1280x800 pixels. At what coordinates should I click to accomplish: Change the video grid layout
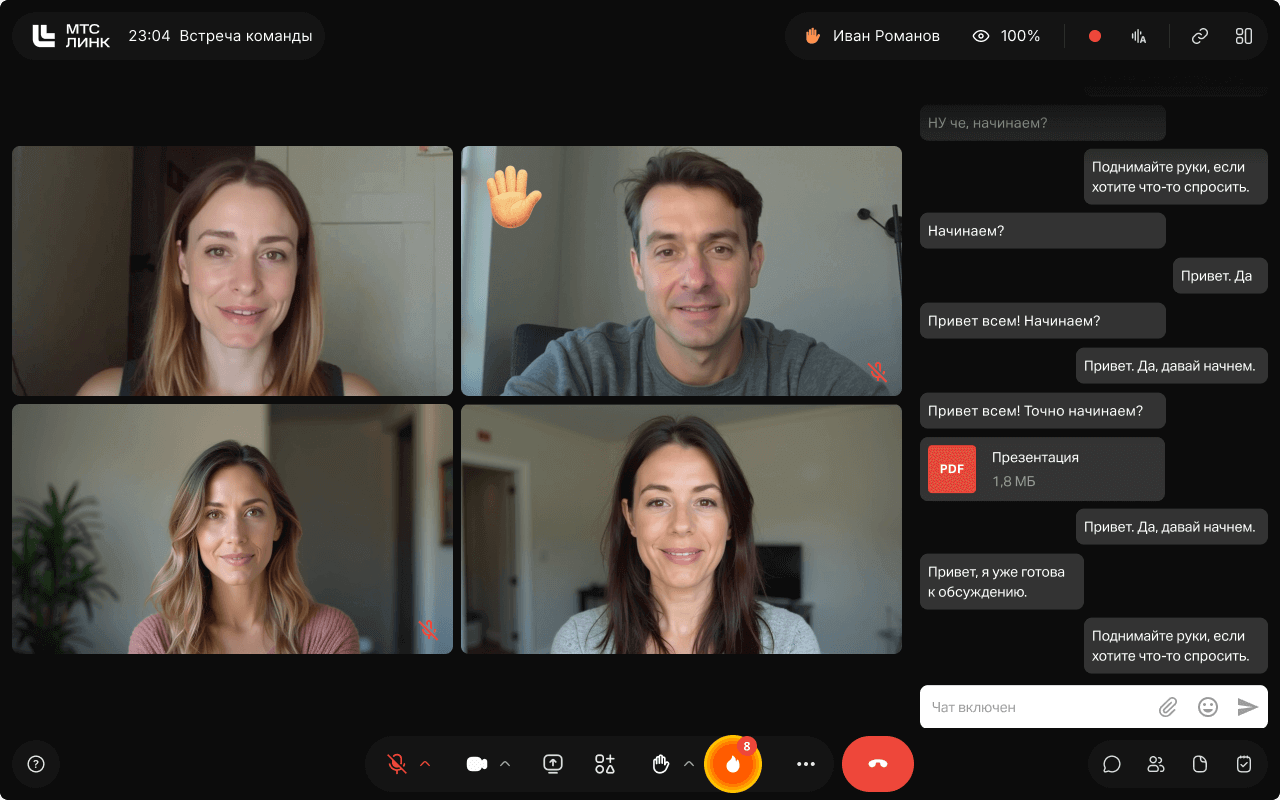click(x=1243, y=36)
